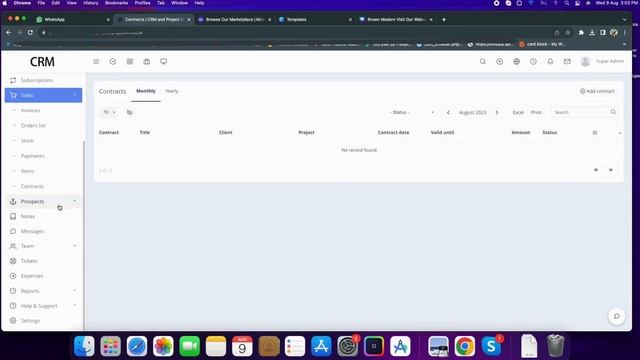Open the briefcase projects icon in toolbar
This screenshot has width=640, height=360.
coord(147,62)
